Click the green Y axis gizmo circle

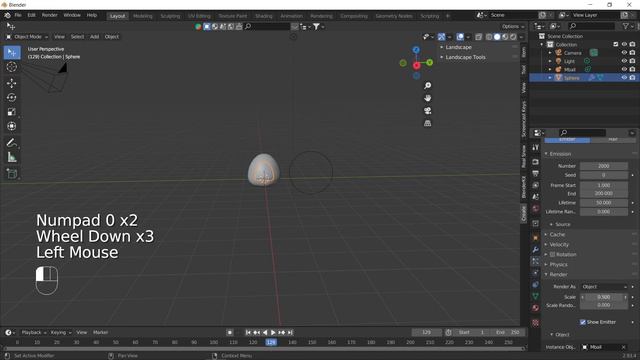(429, 62)
